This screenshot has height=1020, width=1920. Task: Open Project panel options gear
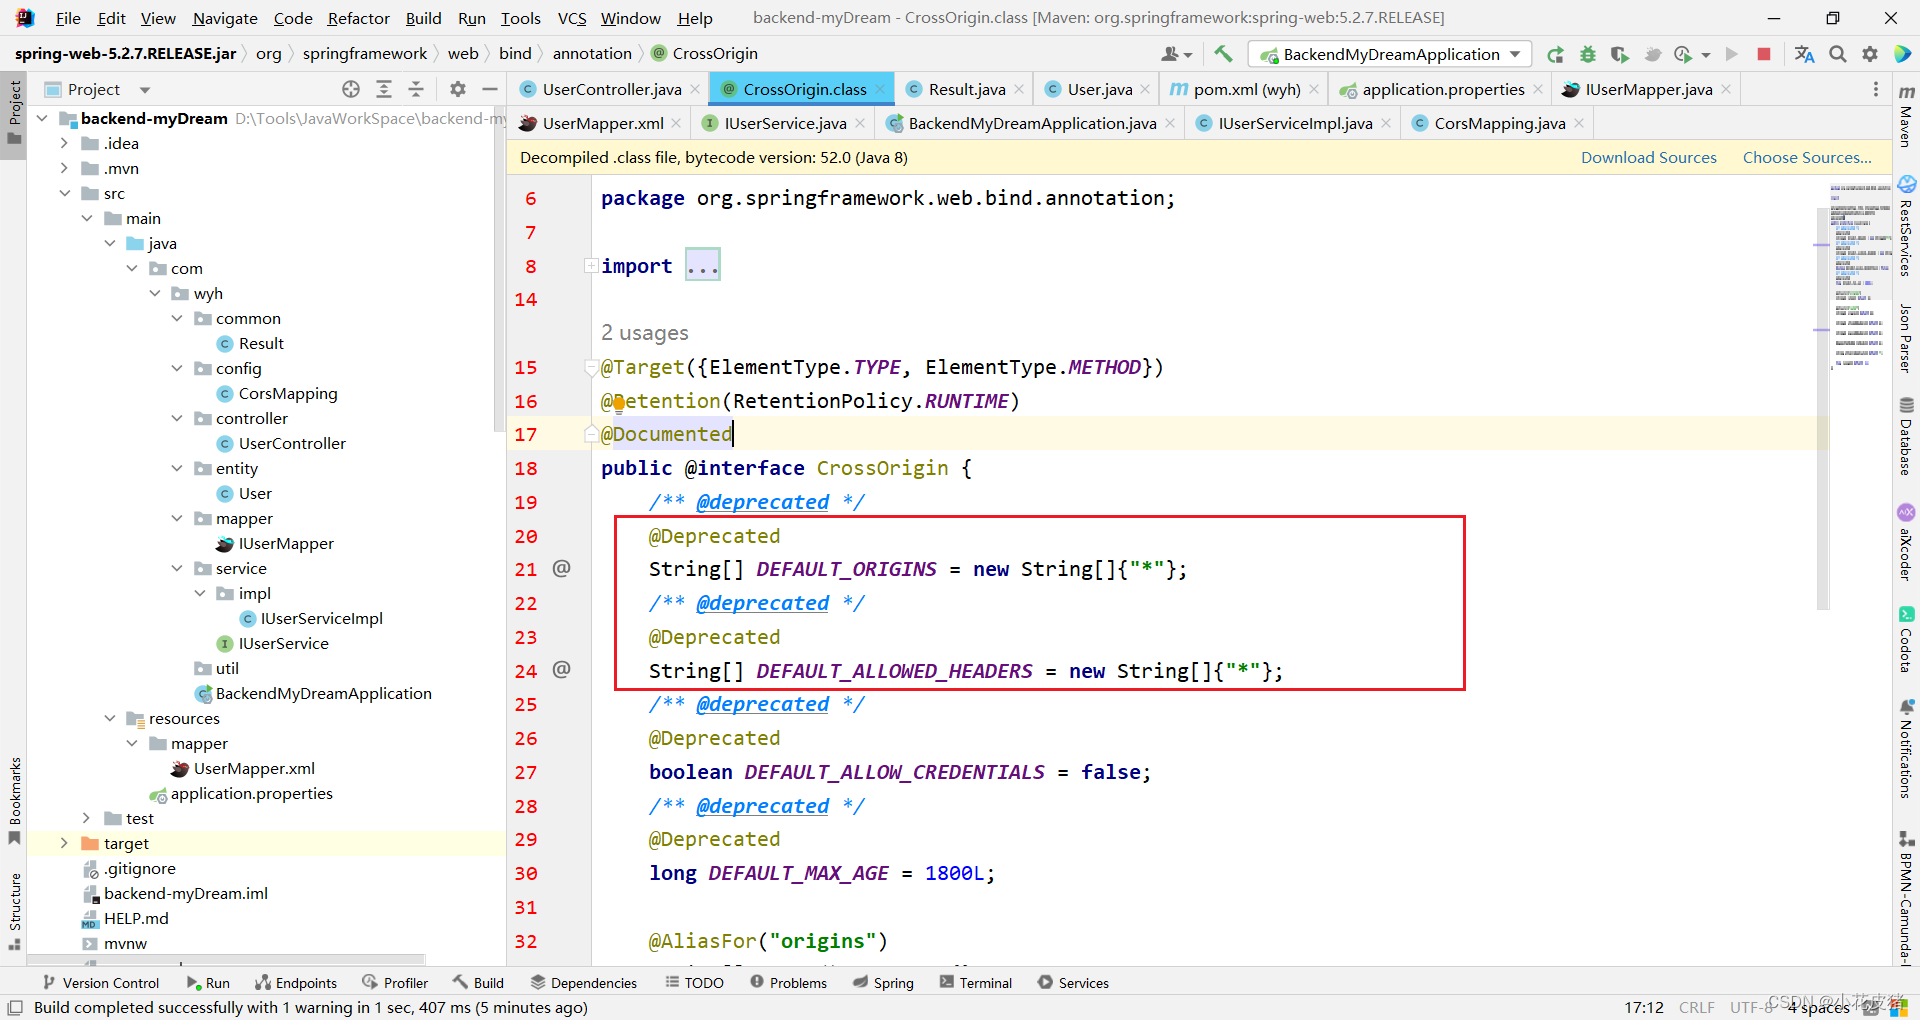(458, 89)
